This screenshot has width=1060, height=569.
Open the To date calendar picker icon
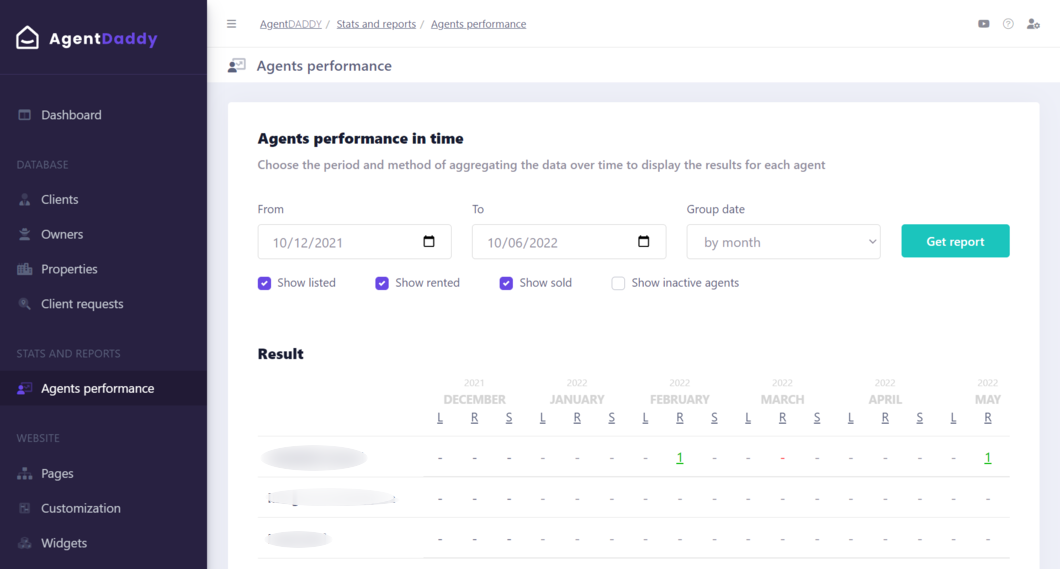644,241
